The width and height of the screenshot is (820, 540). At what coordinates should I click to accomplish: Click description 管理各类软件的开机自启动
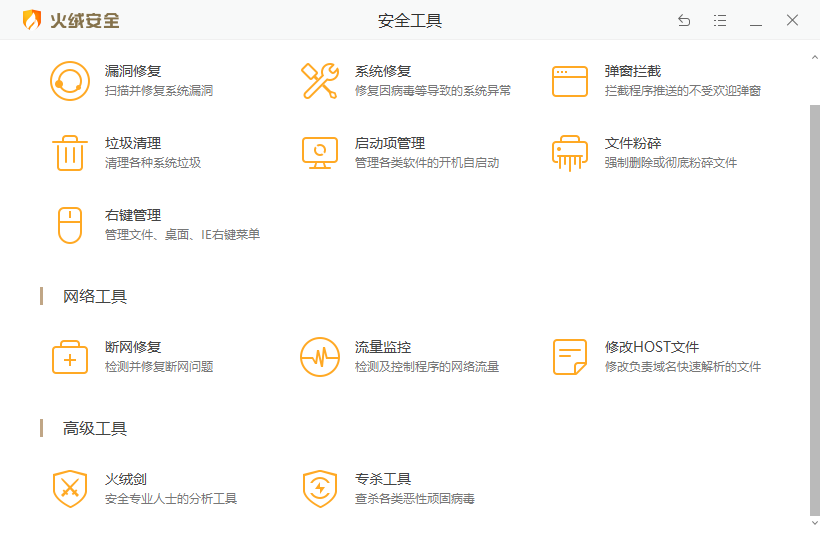point(427,163)
